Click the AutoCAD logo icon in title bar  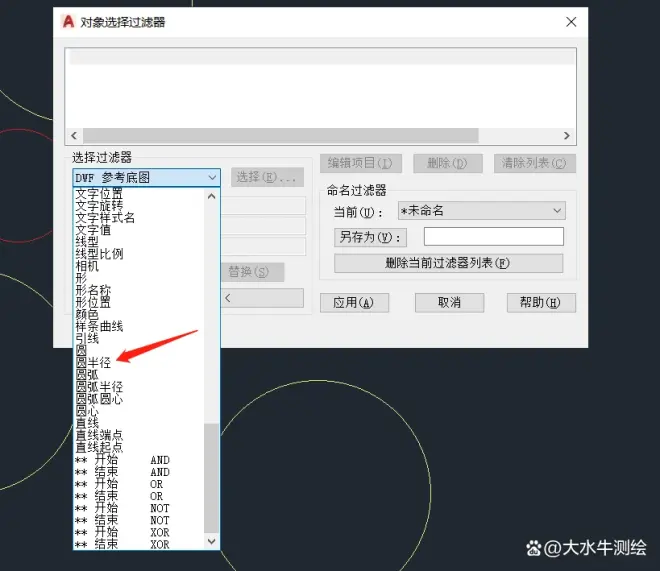[x=68, y=21]
